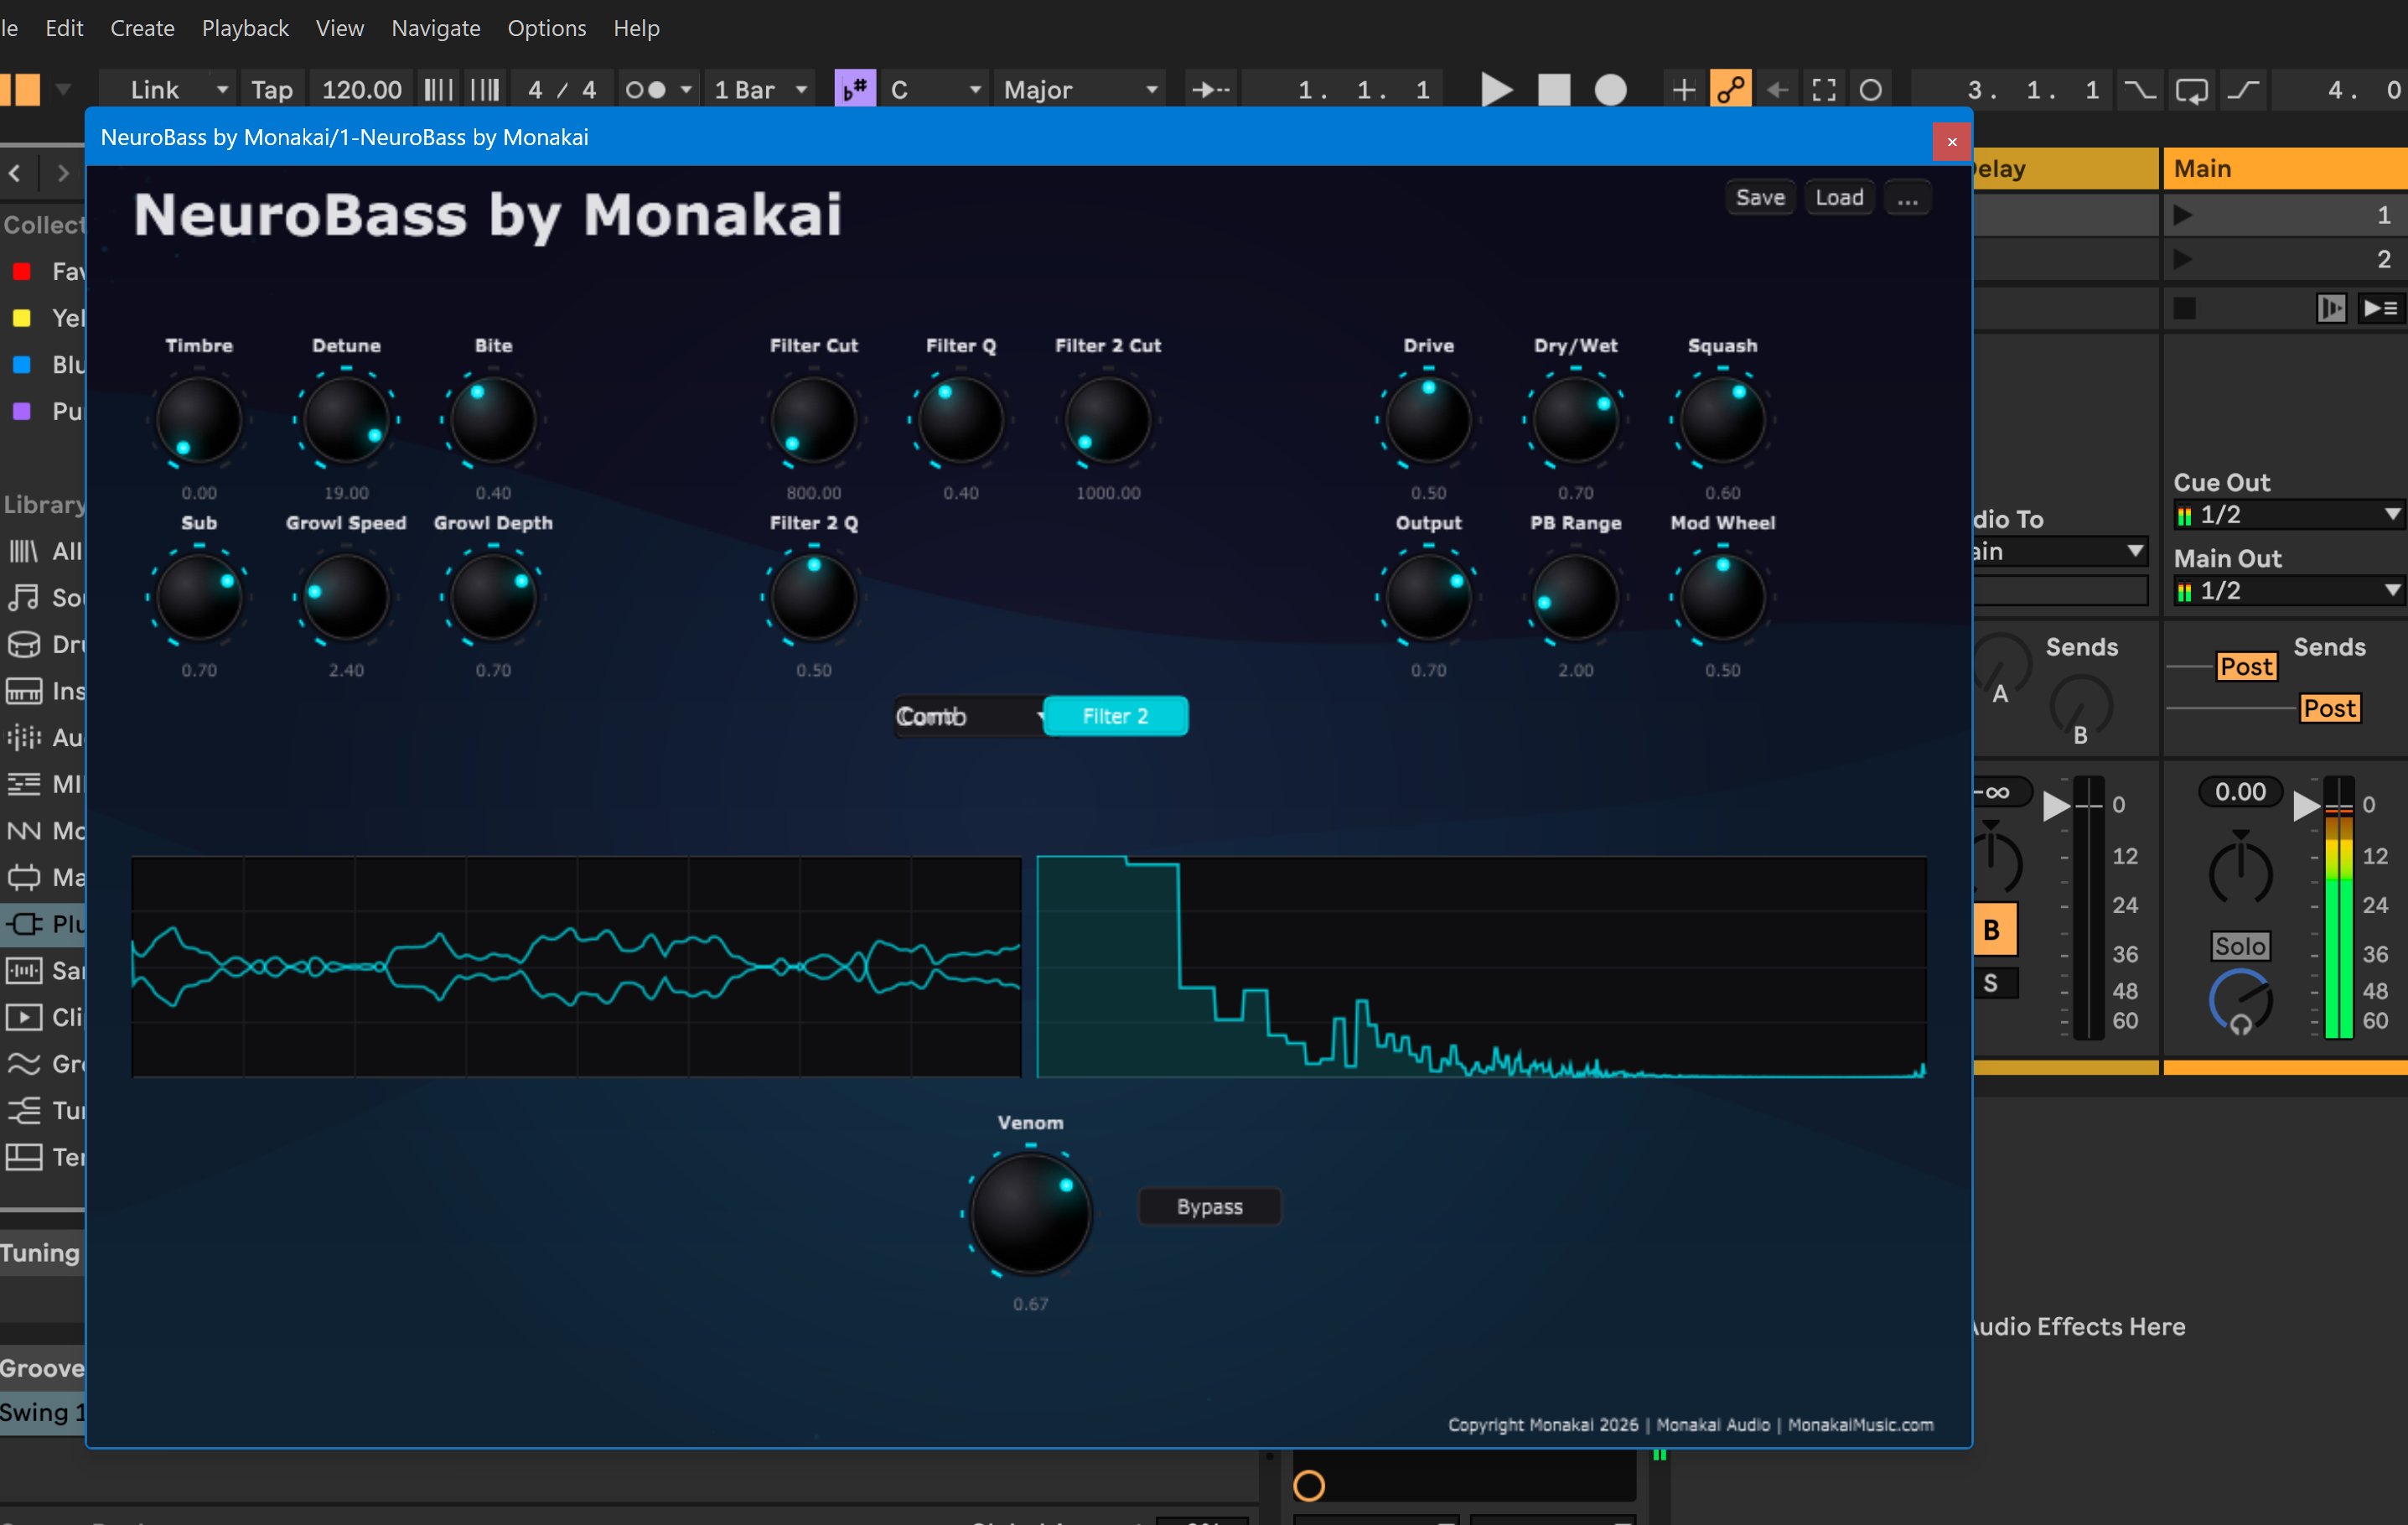Click the Solo button on the Main track
This screenshot has height=1525, width=2408.
pyautogui.click(x=2240, y=946)
